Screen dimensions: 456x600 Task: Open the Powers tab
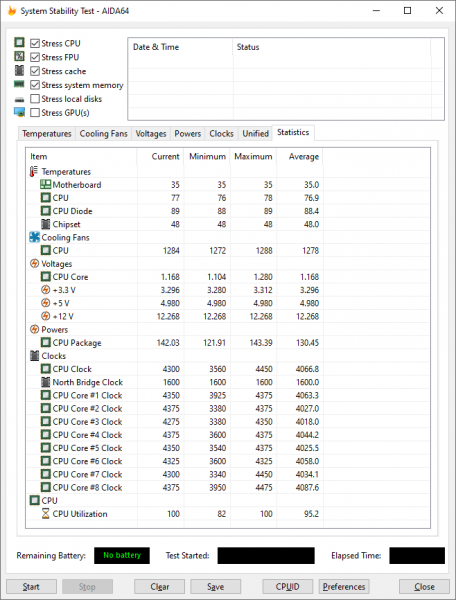(187, 134)
